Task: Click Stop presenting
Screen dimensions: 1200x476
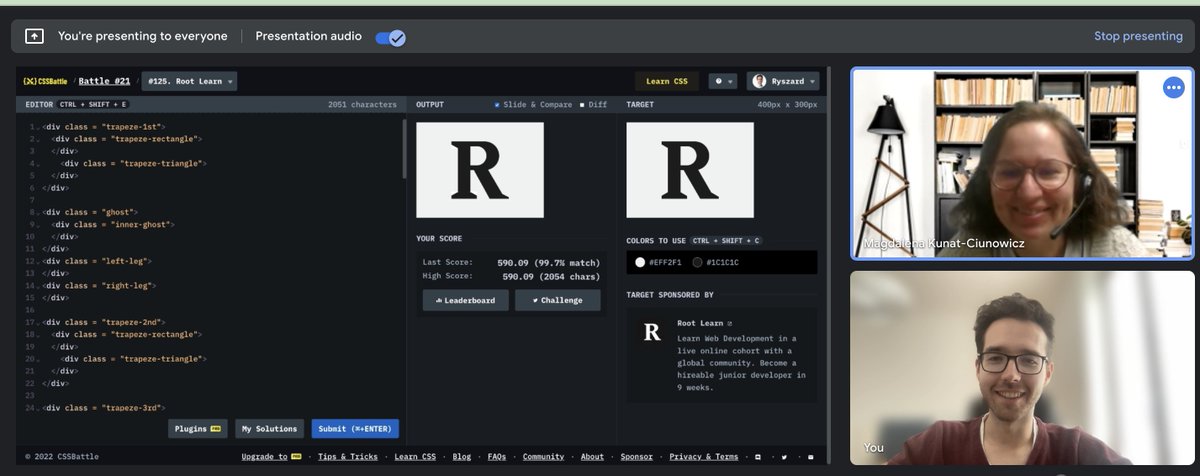Action: coord(1138,36)
